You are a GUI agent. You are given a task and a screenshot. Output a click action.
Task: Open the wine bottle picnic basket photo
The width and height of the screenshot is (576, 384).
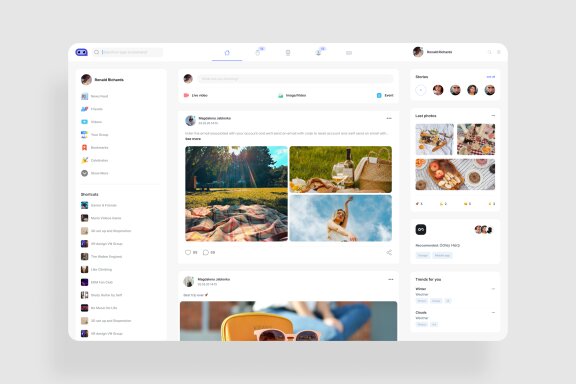coord(341,169)
